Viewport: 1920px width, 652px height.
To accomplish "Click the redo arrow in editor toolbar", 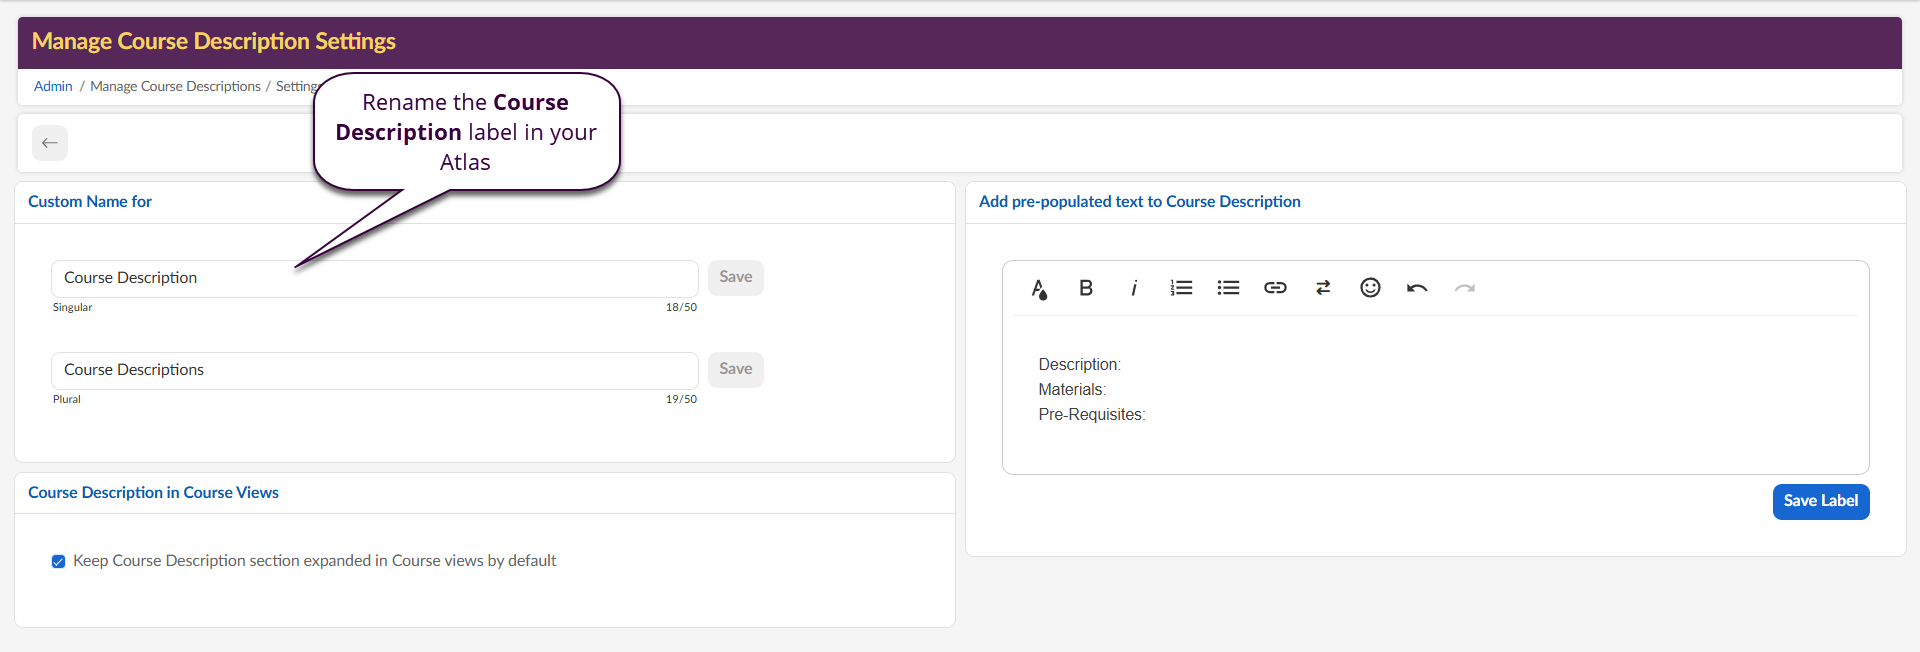I will [1465, 288].
